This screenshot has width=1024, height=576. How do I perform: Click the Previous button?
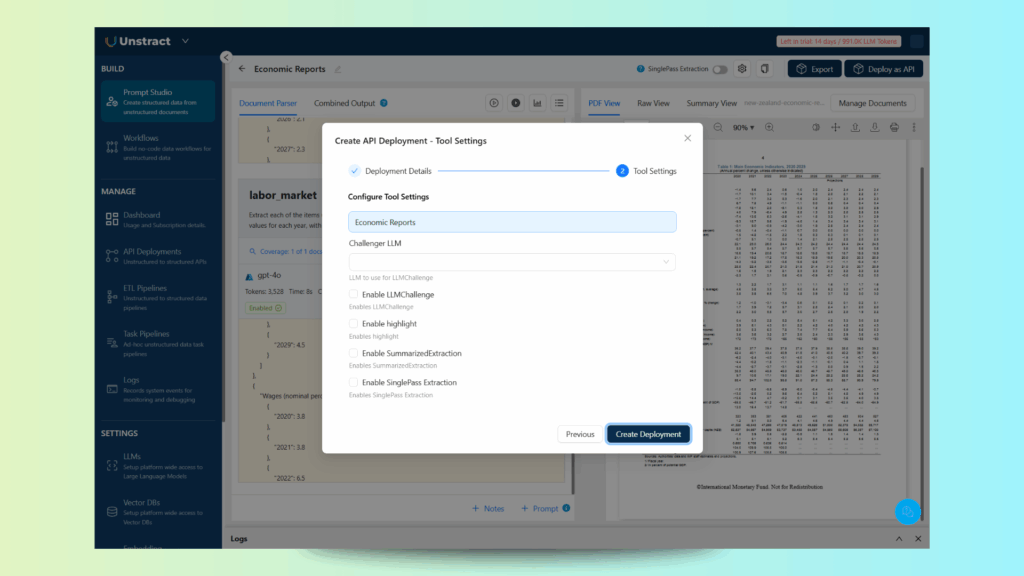pyautogui.click(x=580, y=434)
